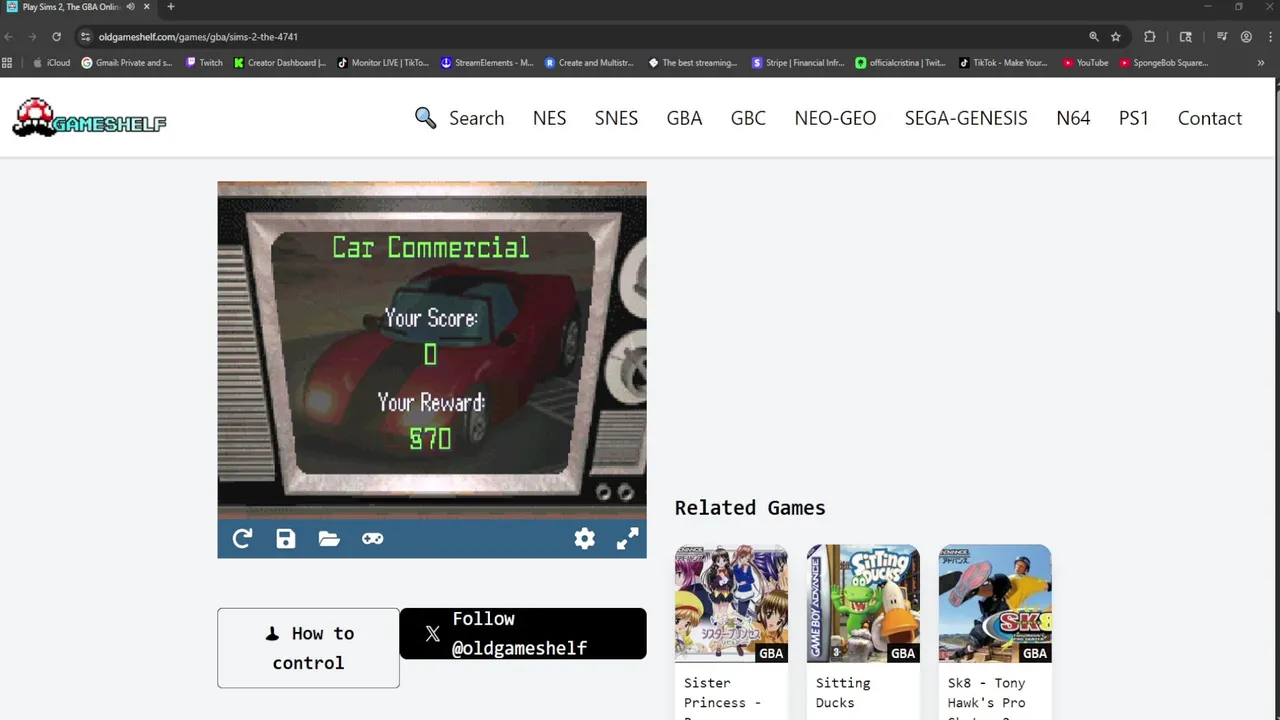Open the Monitor LIVE TikTok bookmark
The height and width of the screenshot is (720, 1280).
(384, 63)
